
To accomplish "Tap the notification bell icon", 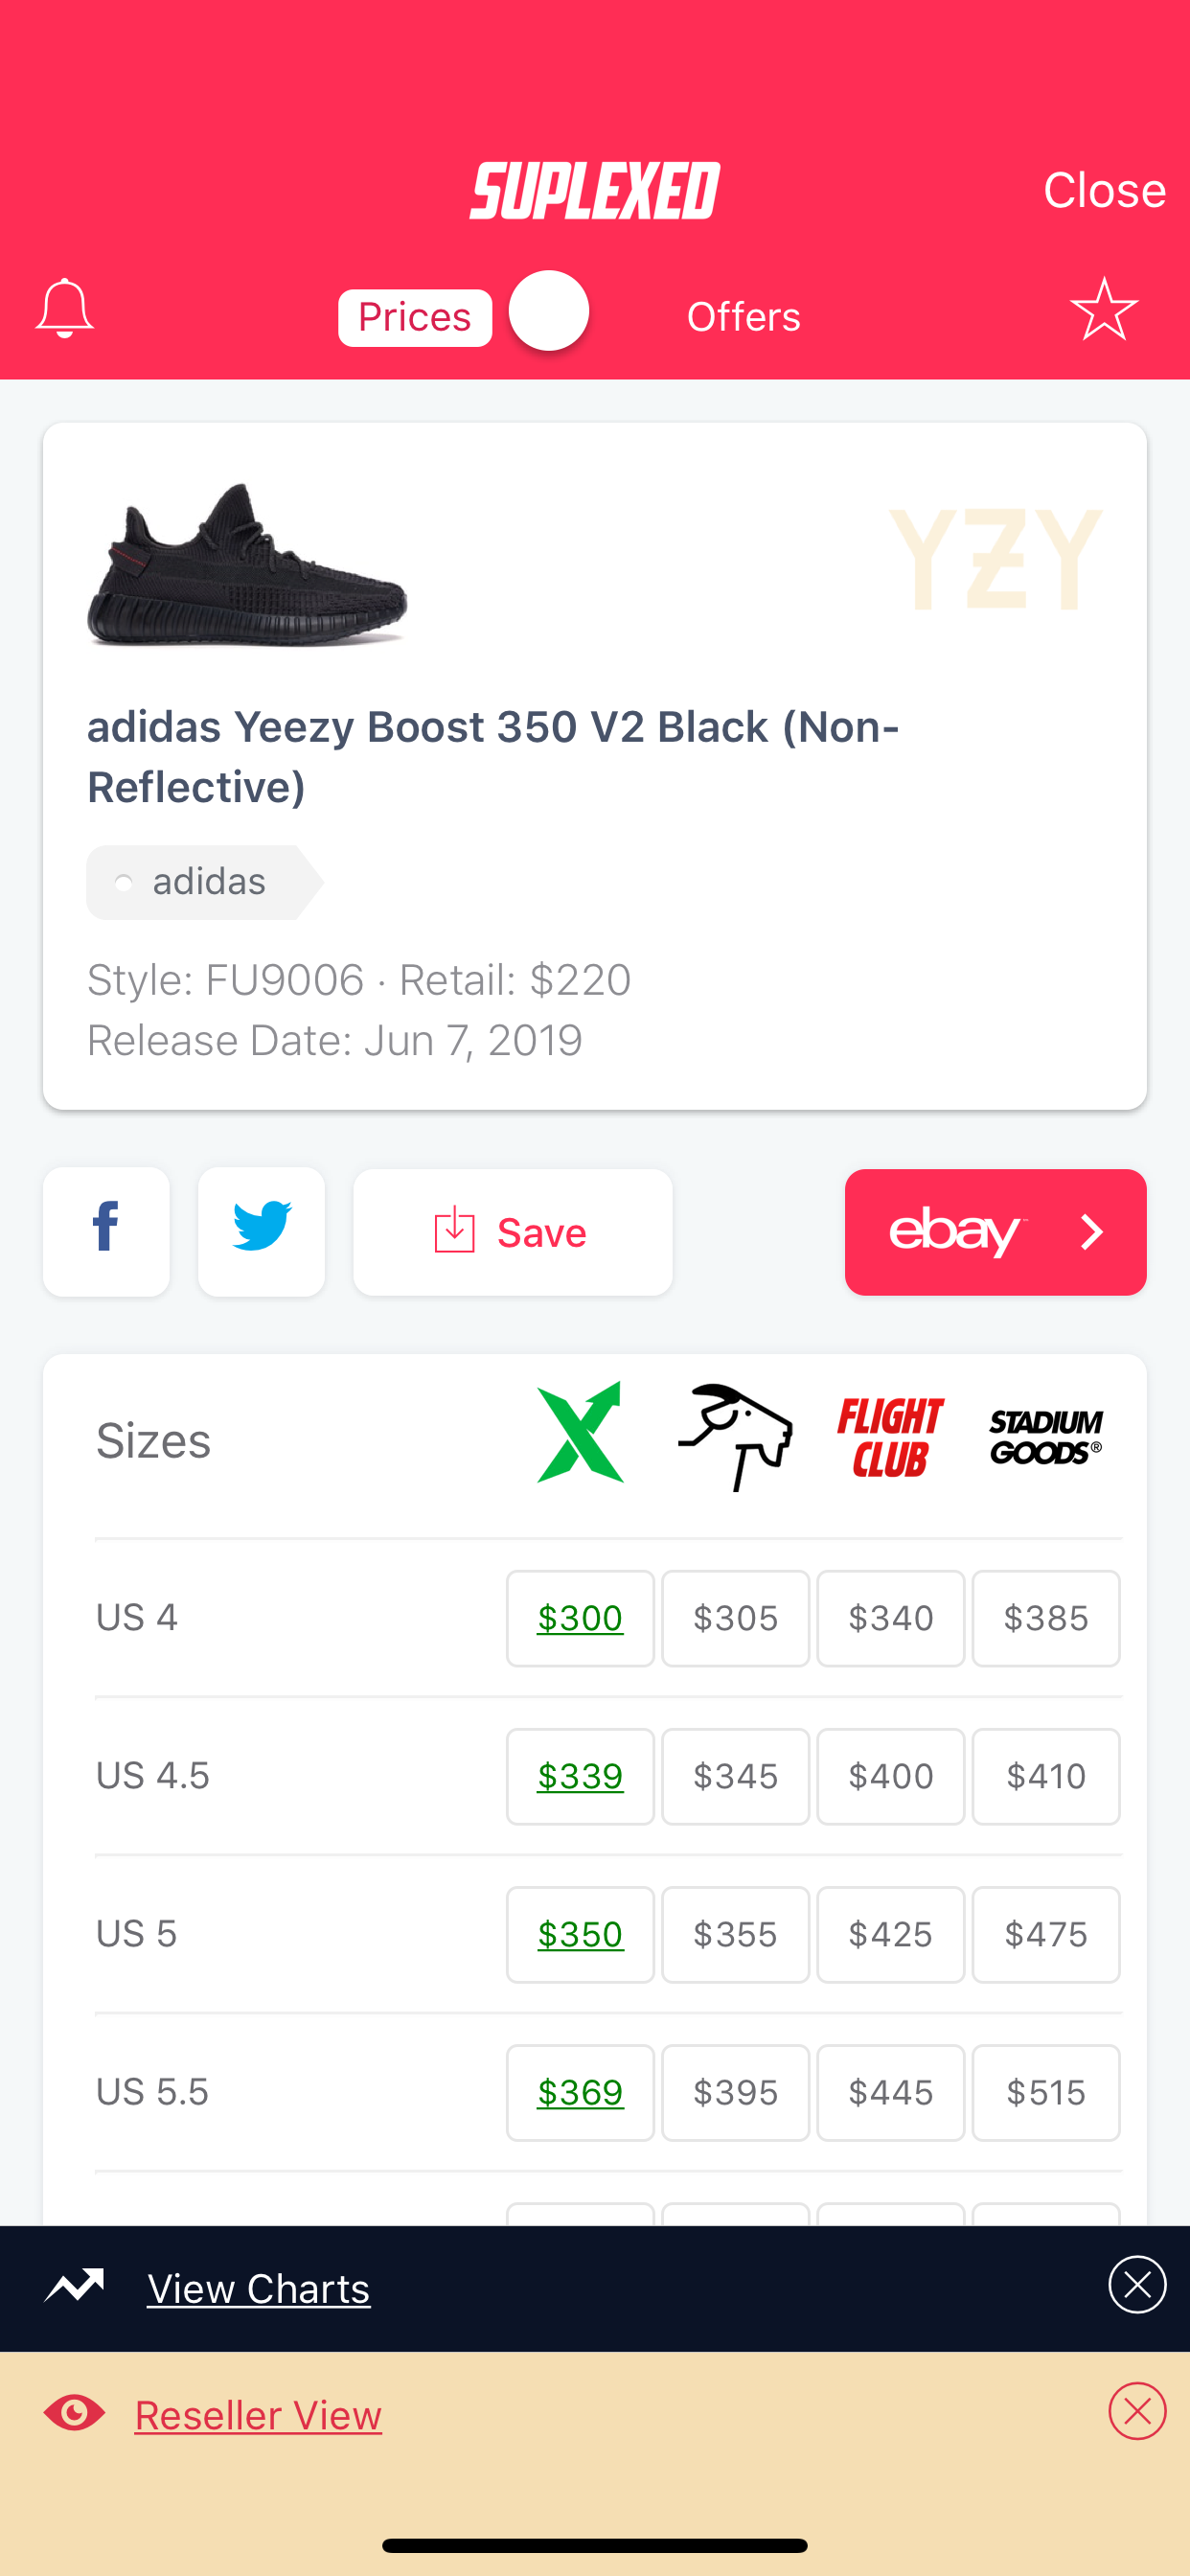I will (64, 309).
